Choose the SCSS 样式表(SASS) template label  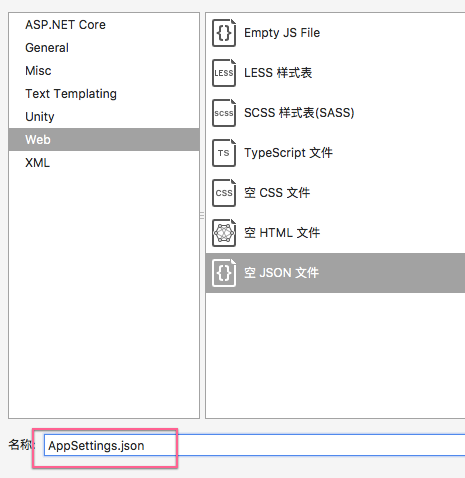(x=299, y=113)
